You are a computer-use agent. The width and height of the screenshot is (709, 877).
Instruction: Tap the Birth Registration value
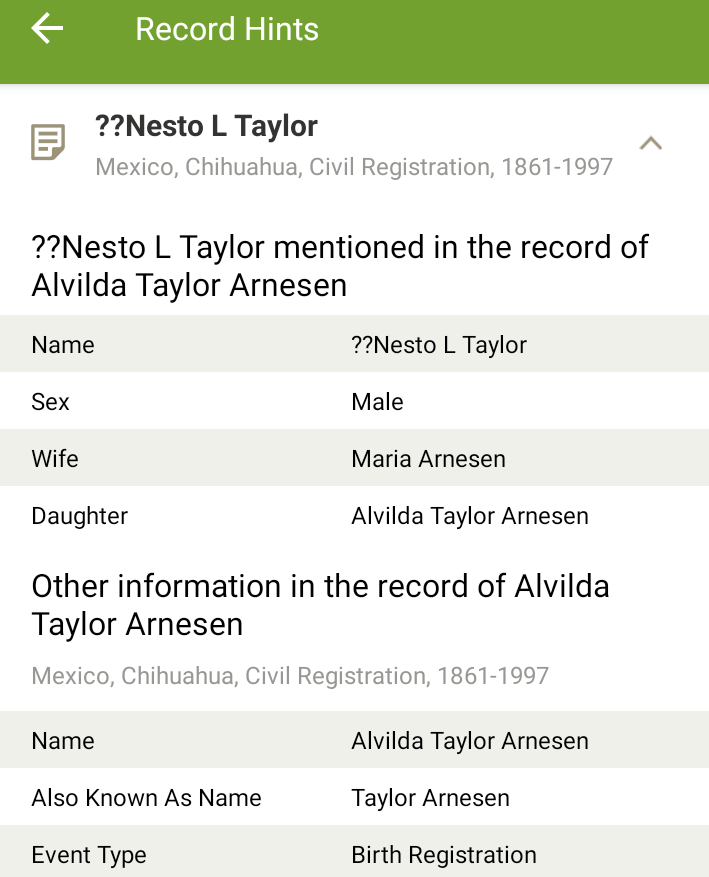[x=444, y=855]
